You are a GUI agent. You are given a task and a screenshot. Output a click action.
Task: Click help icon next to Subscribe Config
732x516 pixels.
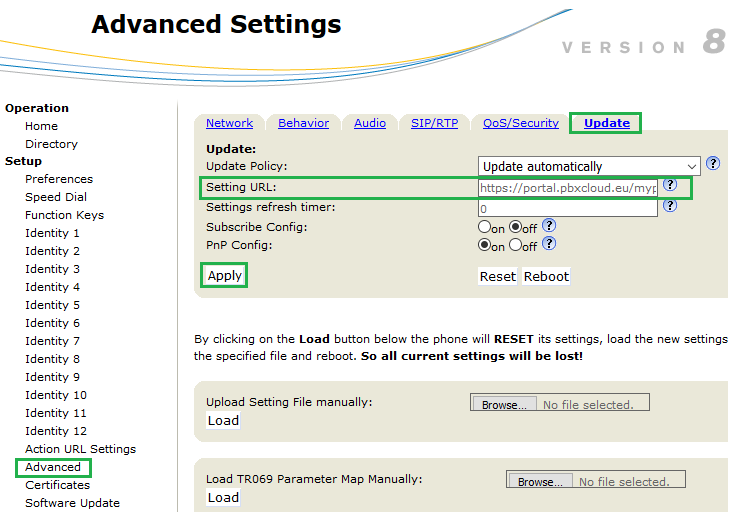click(549, 226)
